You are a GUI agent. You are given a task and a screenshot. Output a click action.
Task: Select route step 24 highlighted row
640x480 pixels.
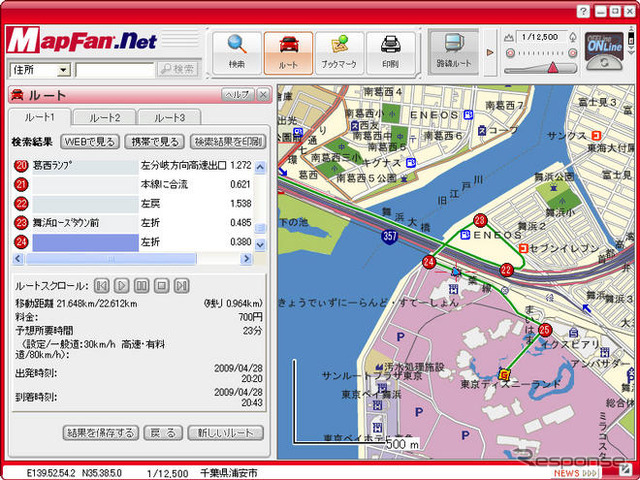point(133,242)
